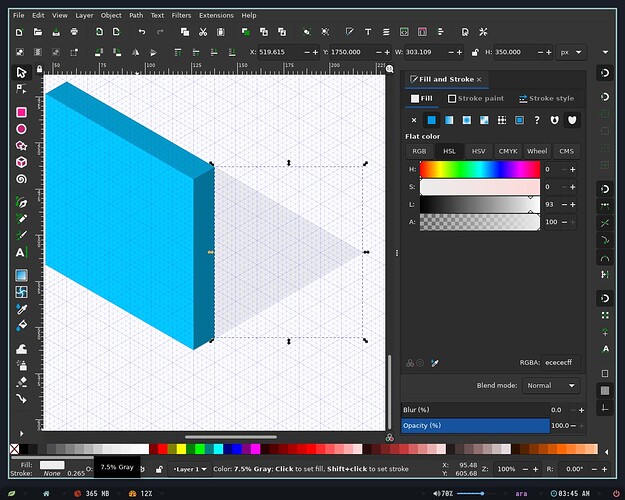Set fill to No paint X
625x500 pixels.
click(x=414, y=120)
